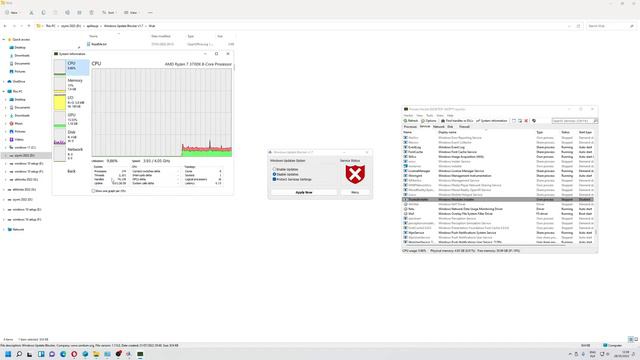Click the Share icon in Explorer toolbar
640x360 pixels.
[80, 13]
